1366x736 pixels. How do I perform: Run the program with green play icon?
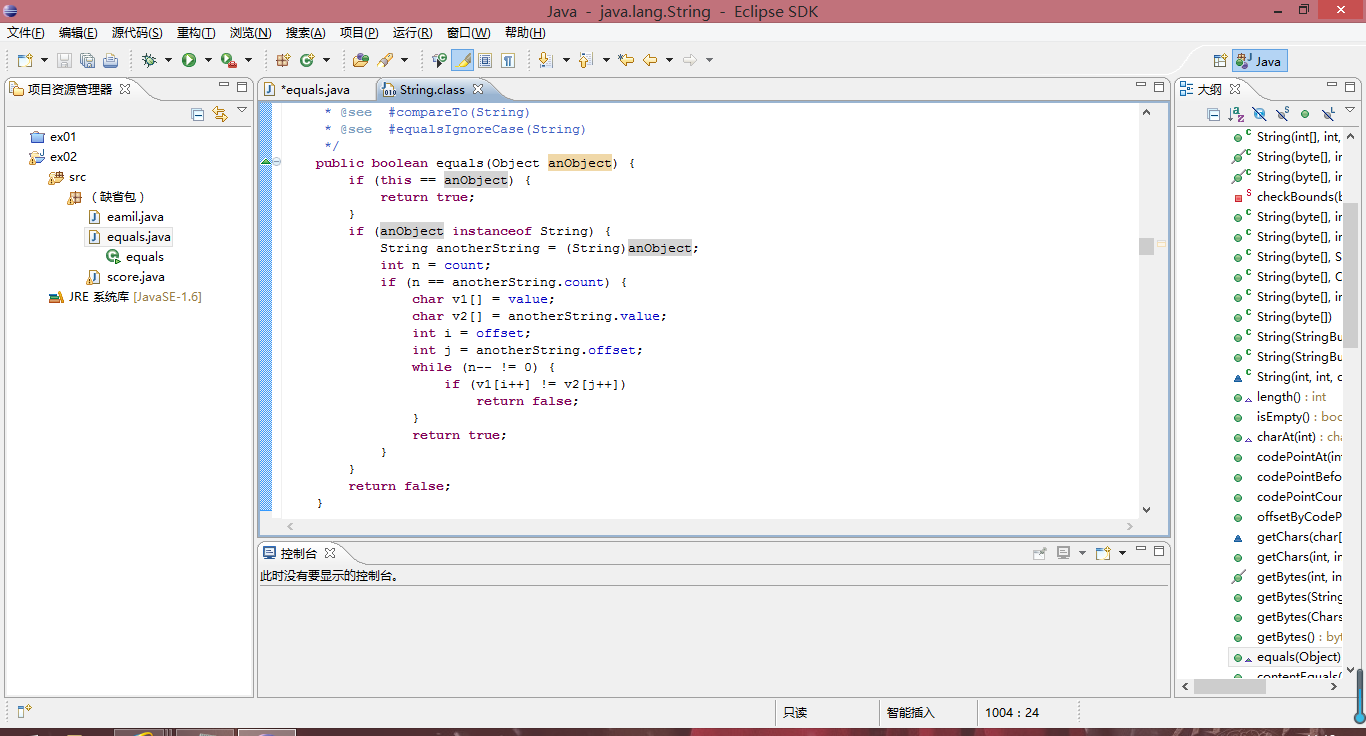pyautogui.click(x=189, y=60)
